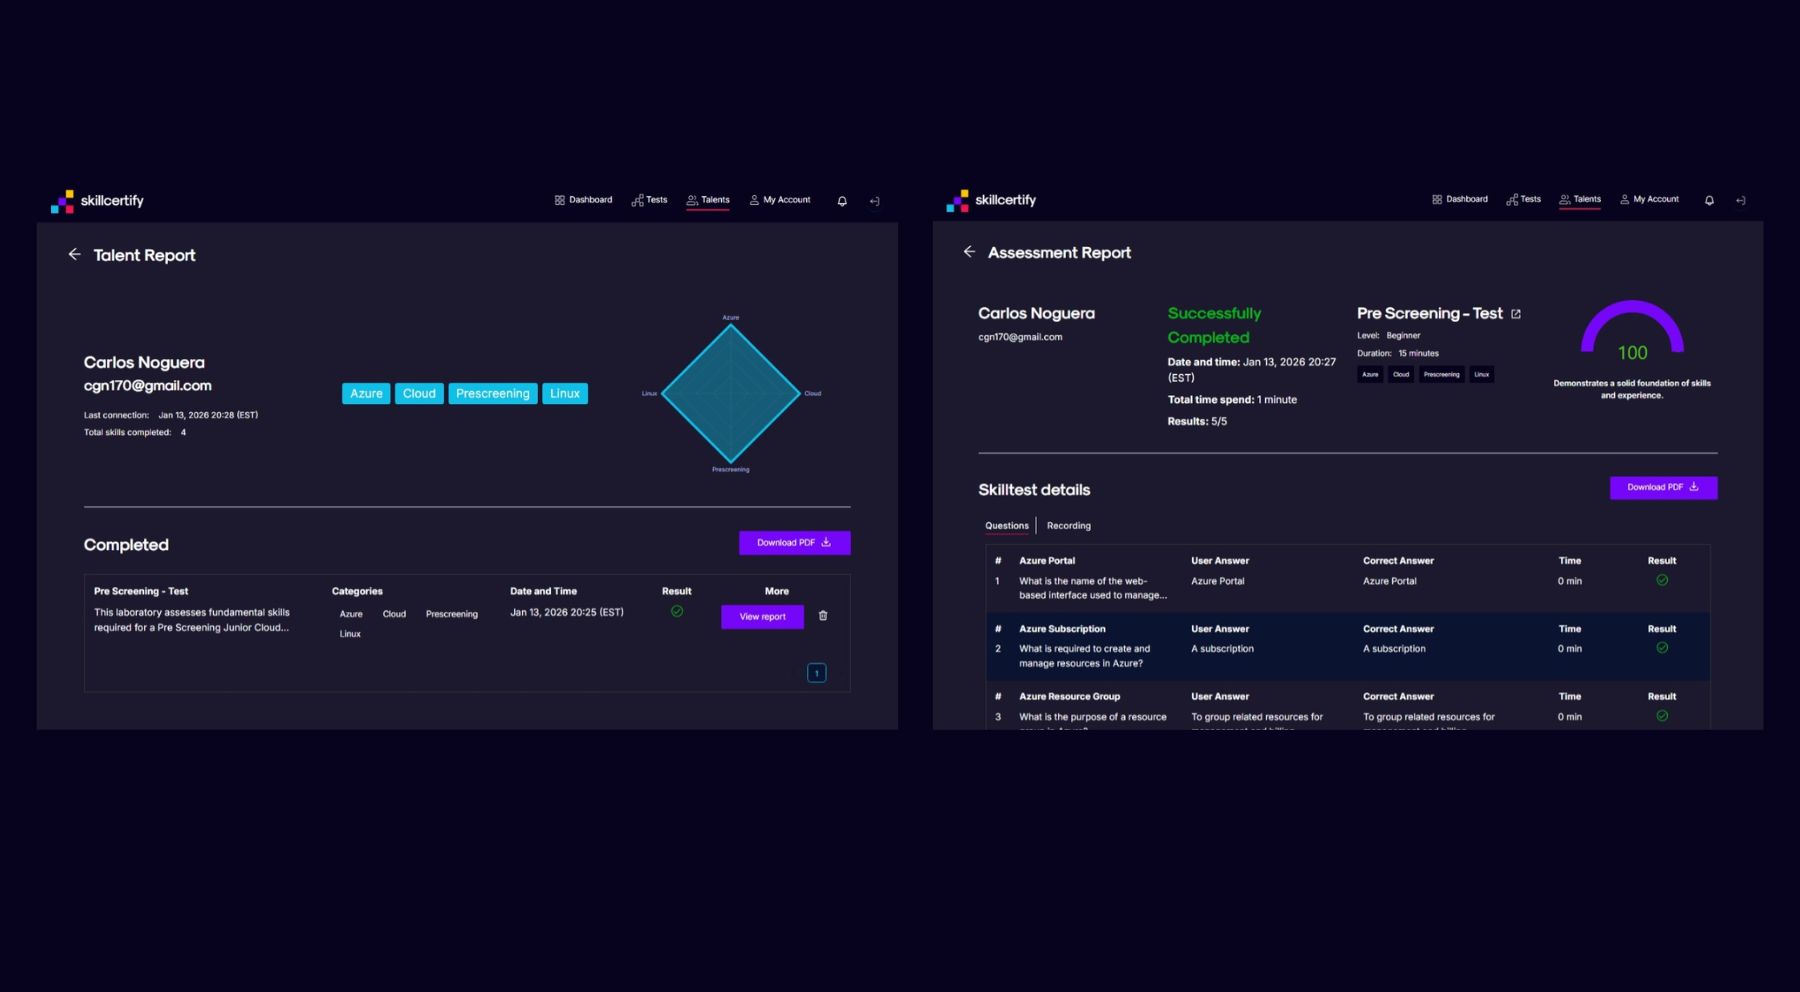This screenshot has height=992, width=1800.
Task: Open Tests in Talent Report navigation
Action: [649, 200]
